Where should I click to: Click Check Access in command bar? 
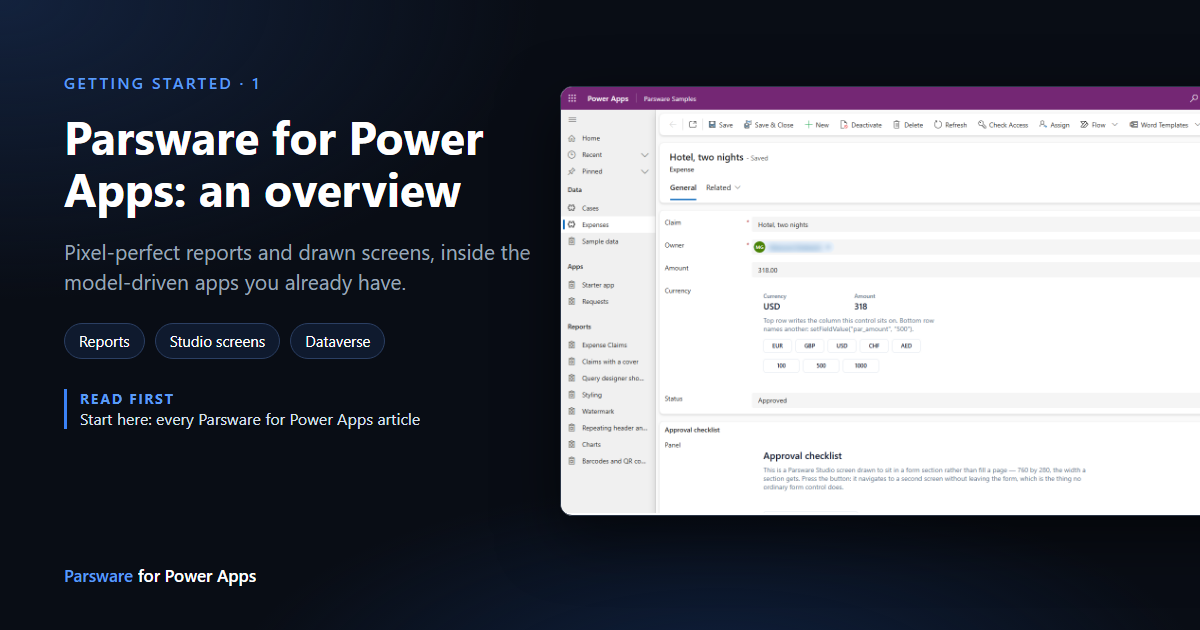click(1003, 125)
